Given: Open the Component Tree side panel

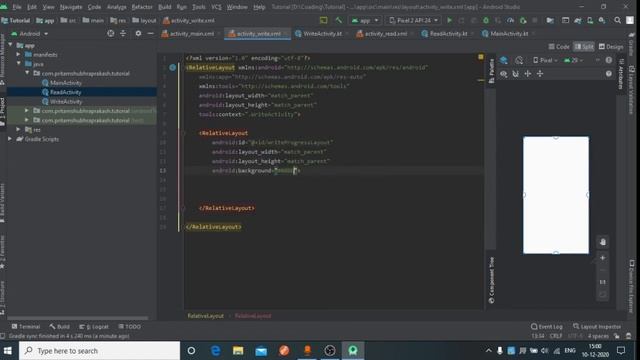Looking at the screenshot, I should coord(491,280).
